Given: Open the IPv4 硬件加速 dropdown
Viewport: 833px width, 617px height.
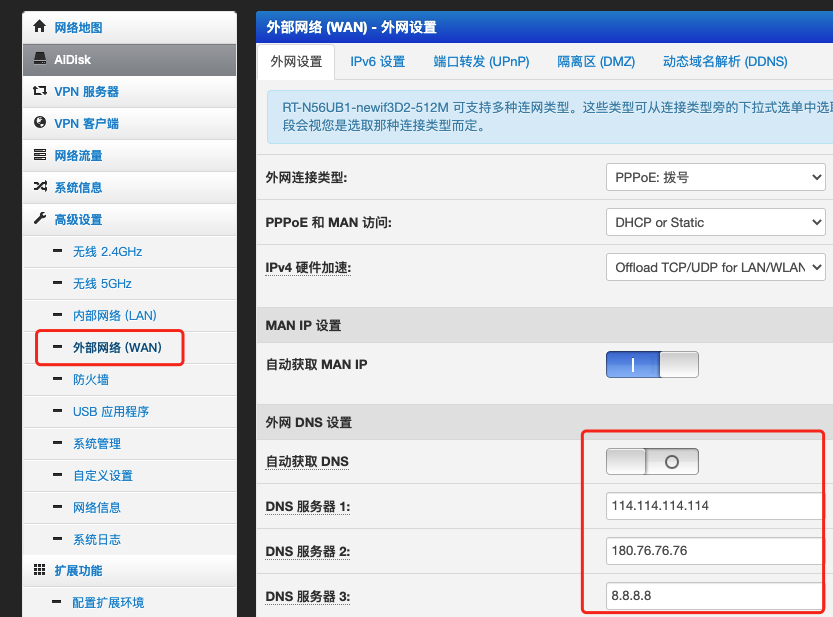Looking at the screenshot, I should [715, 267].
